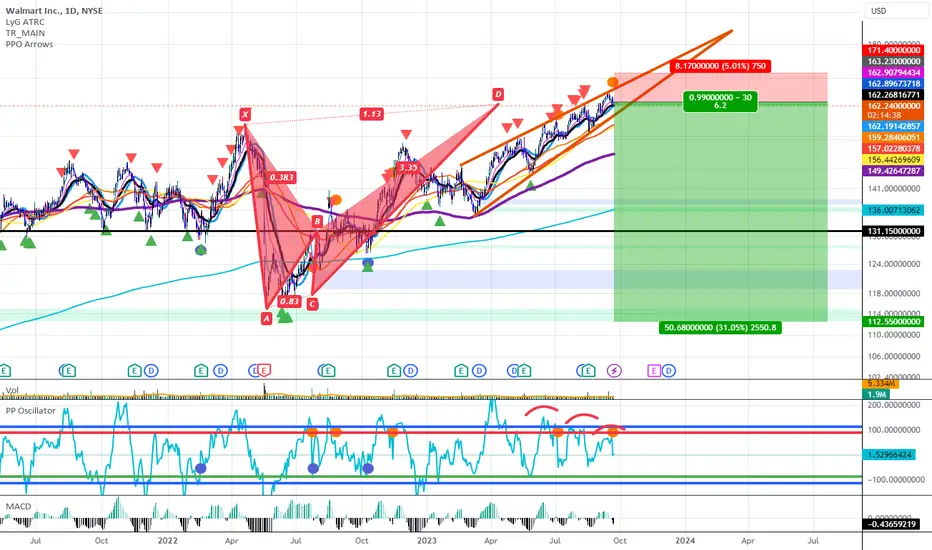Open the March 2023 dividend D icon

point(479,371)
